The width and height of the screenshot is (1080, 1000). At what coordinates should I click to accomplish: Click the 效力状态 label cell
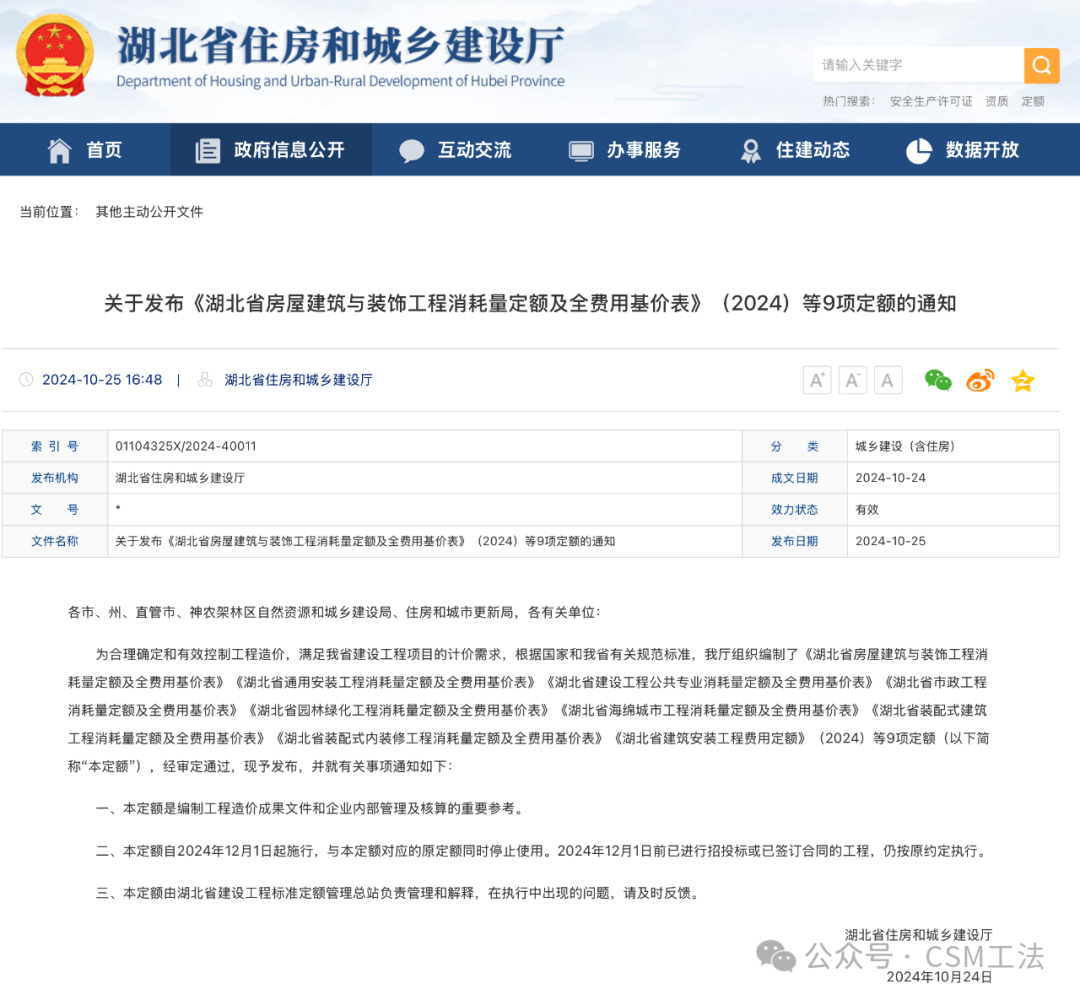click(795, 510)
